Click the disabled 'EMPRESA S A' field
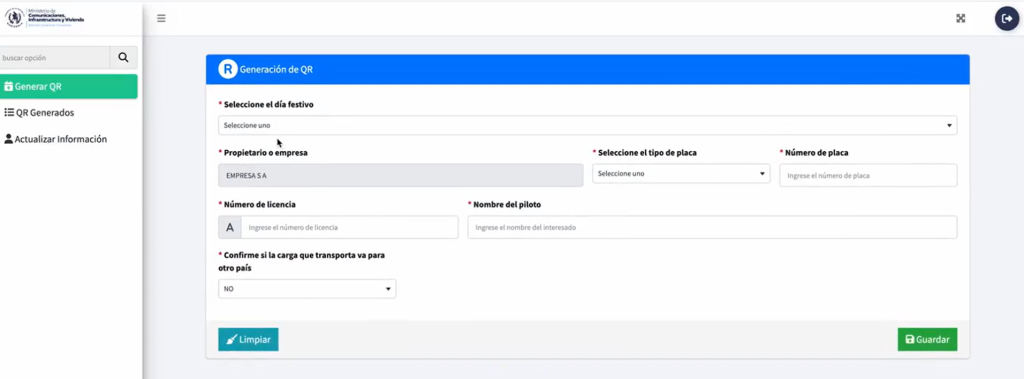Viewport: 1024px width, 379px height. coord(401,175)
